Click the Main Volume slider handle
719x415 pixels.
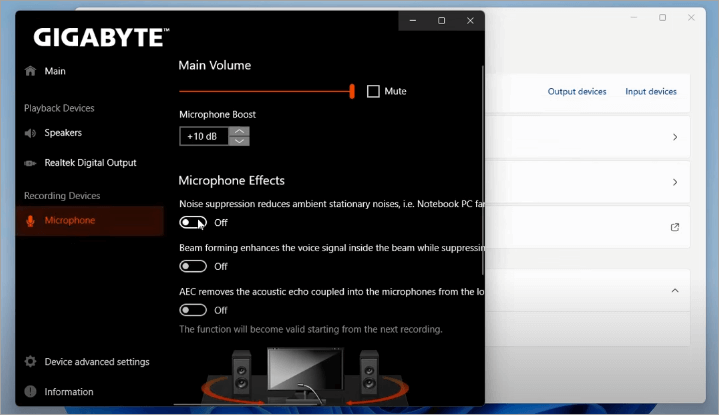[x=352, y=91]
